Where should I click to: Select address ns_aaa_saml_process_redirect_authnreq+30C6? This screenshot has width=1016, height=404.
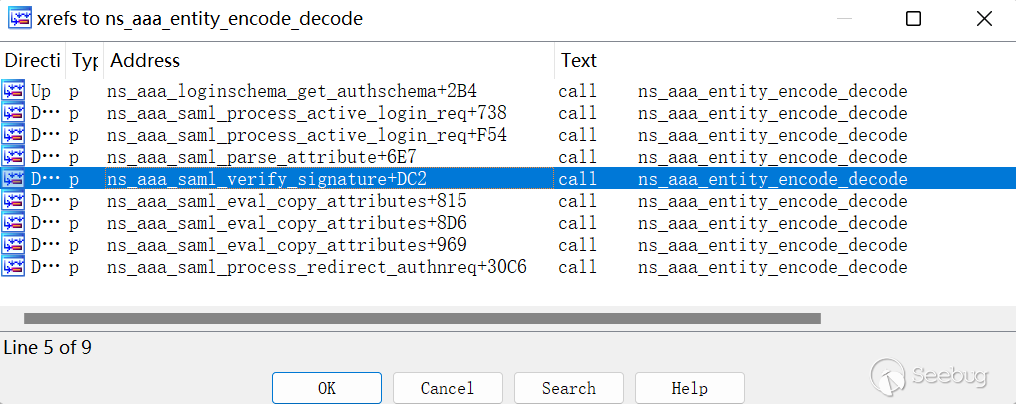(x=316, y=267)
